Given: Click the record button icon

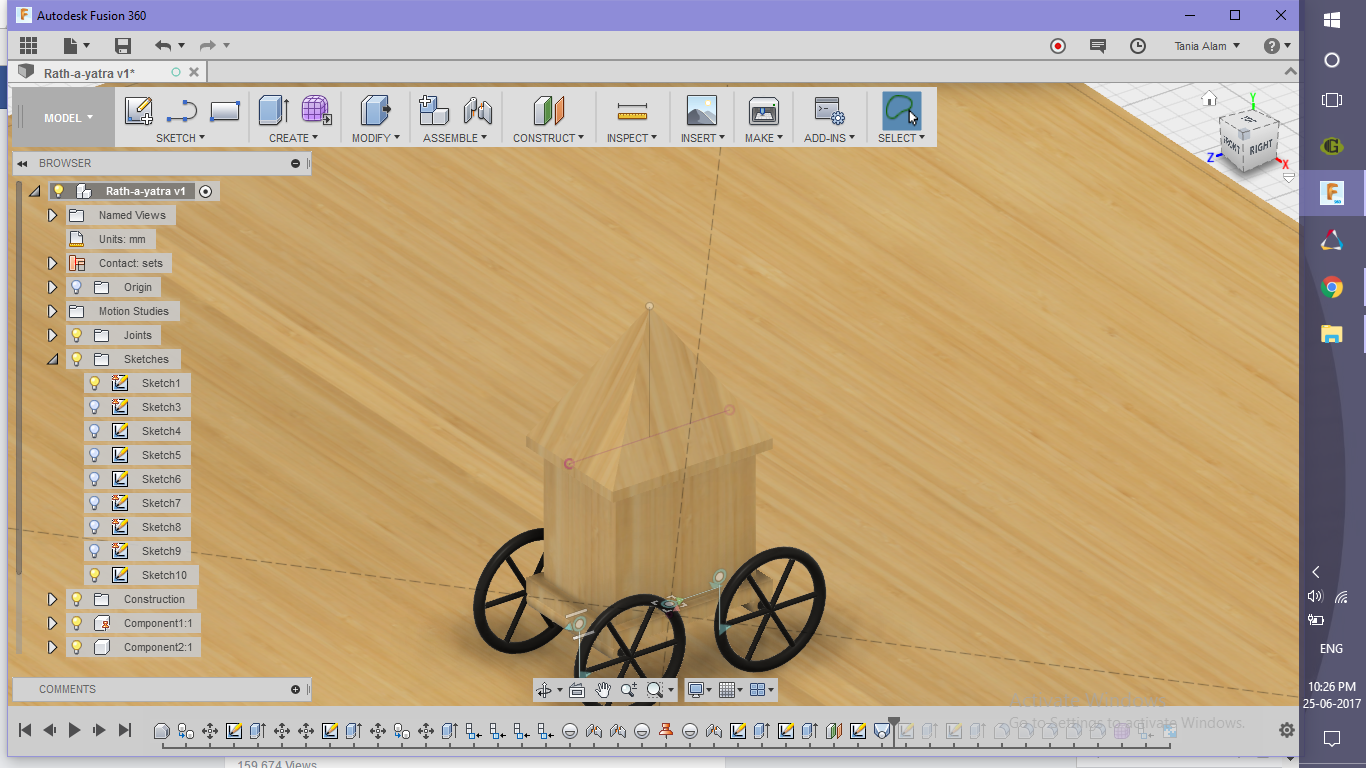Looking at the screenshot, I should tap(1058, 46).
